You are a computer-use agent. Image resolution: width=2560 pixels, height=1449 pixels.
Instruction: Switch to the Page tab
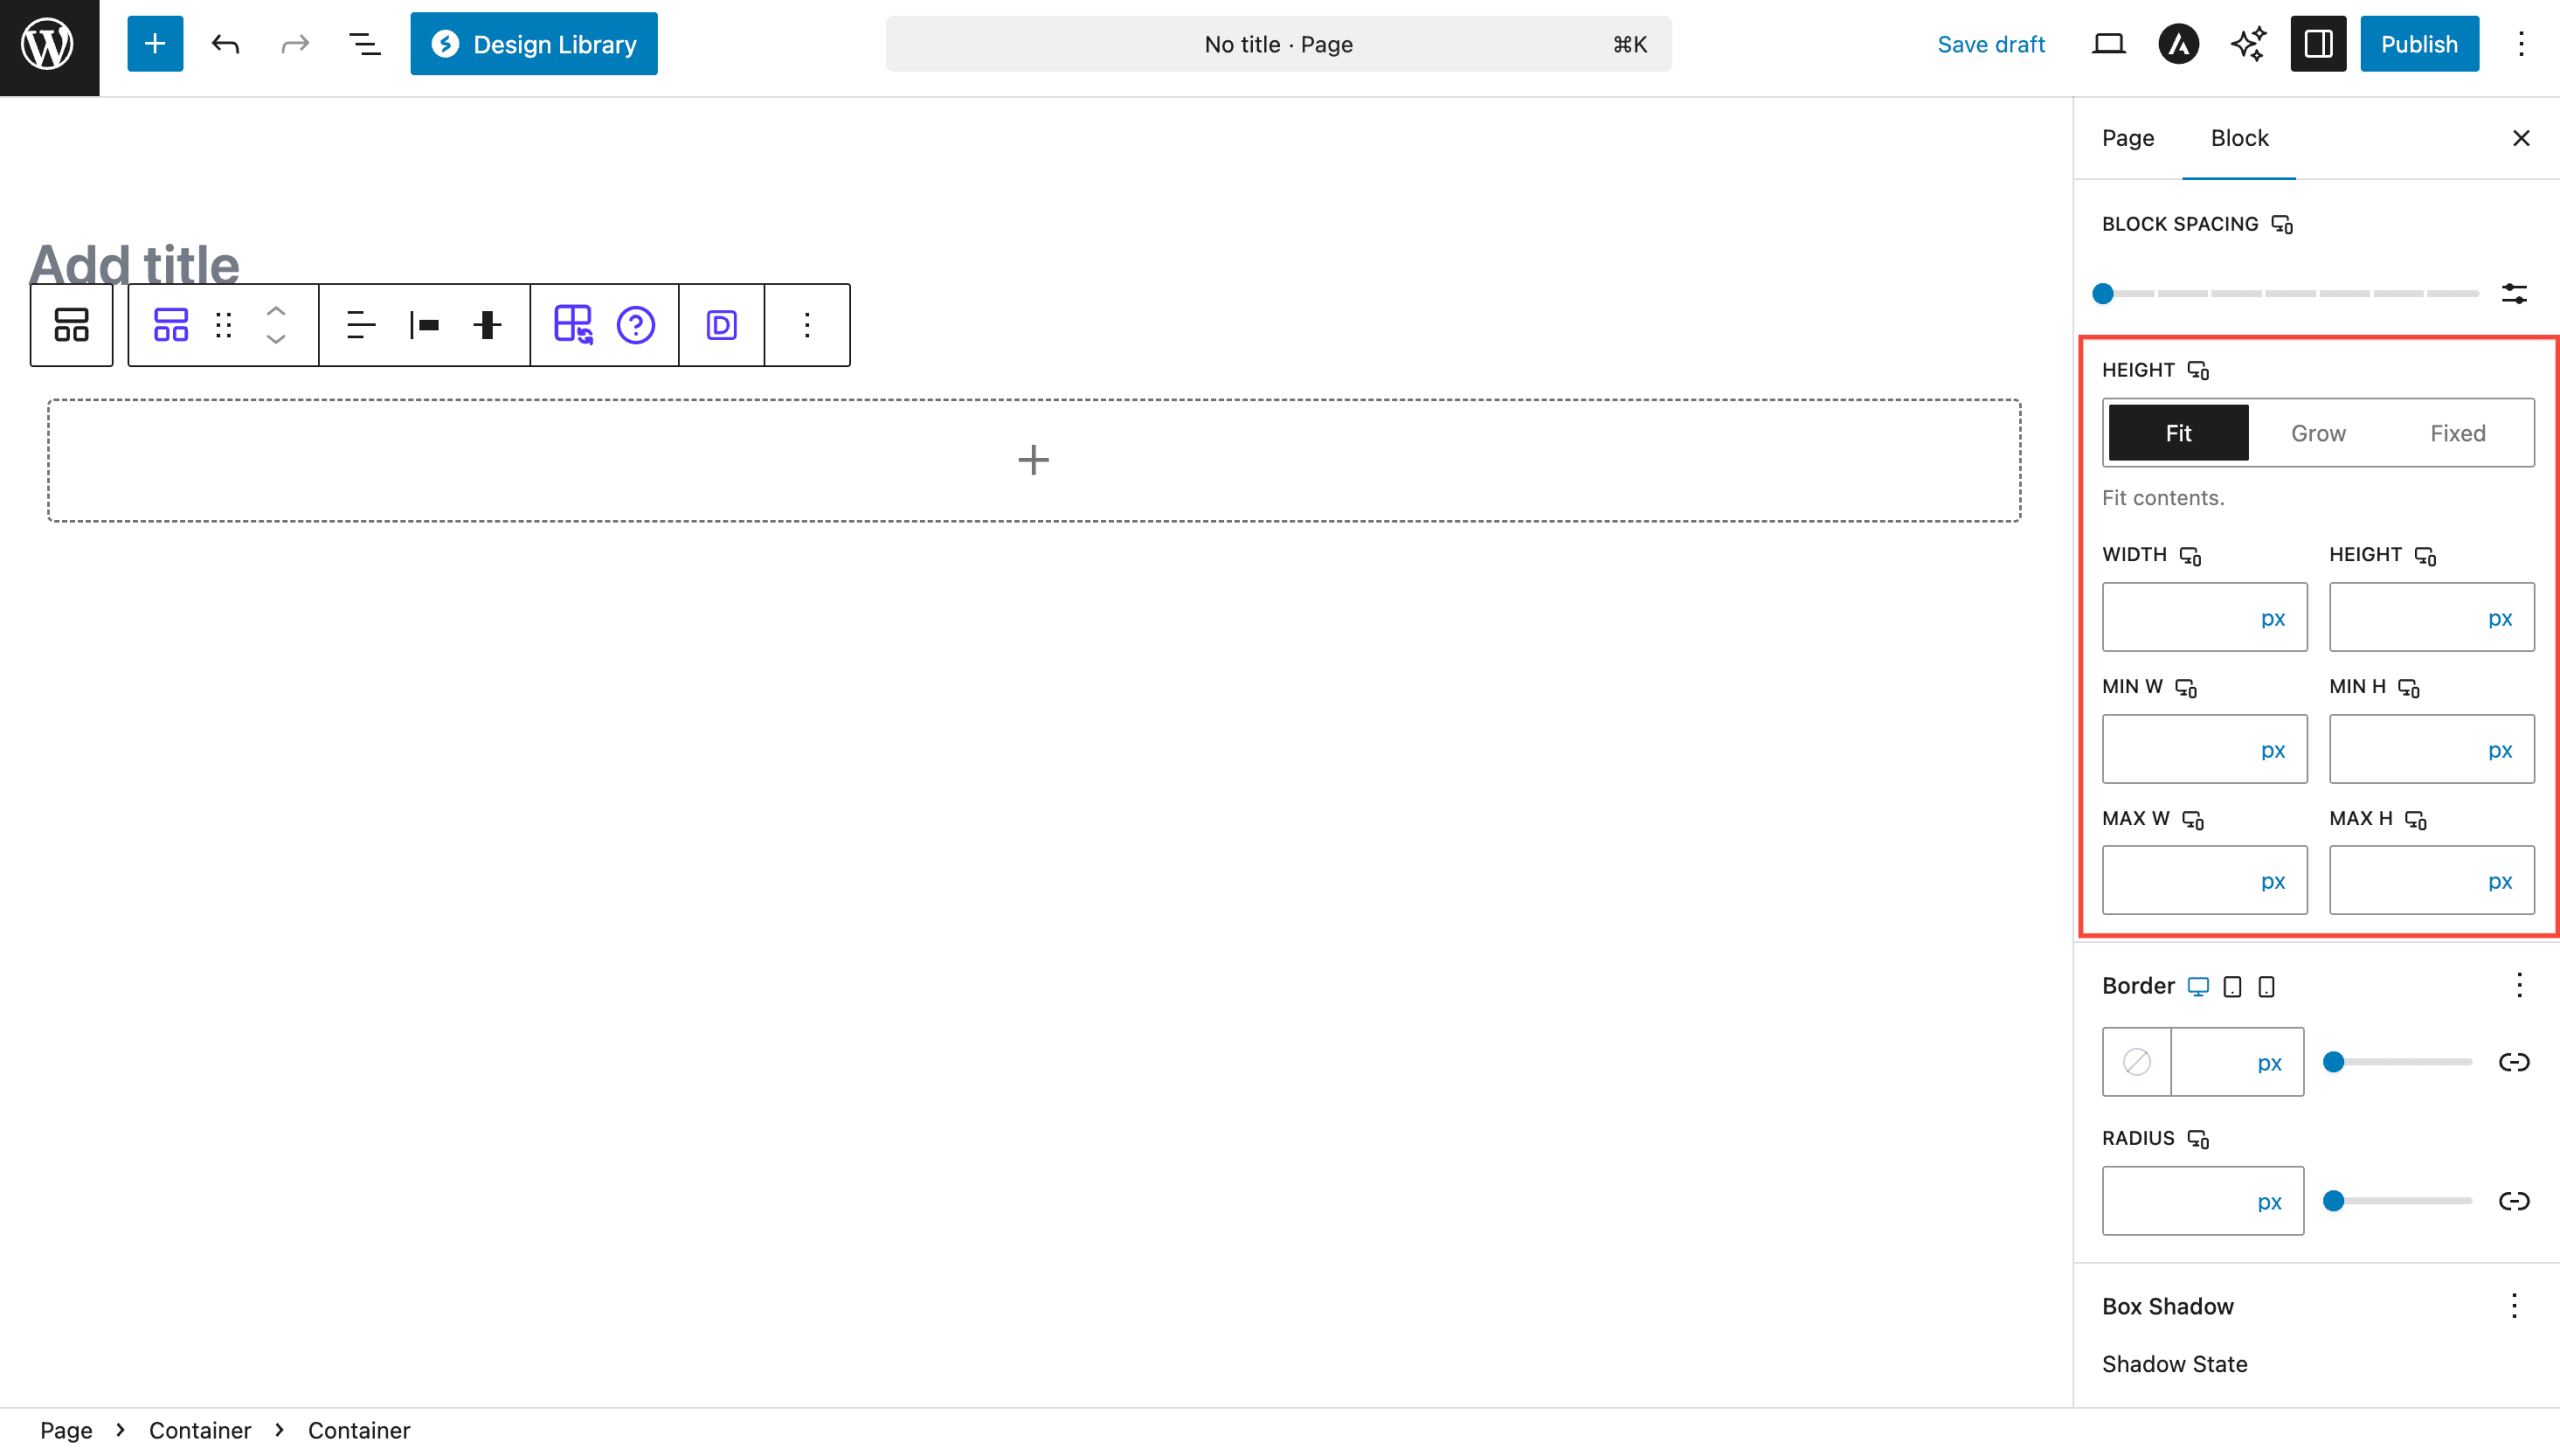[2127, 138]
